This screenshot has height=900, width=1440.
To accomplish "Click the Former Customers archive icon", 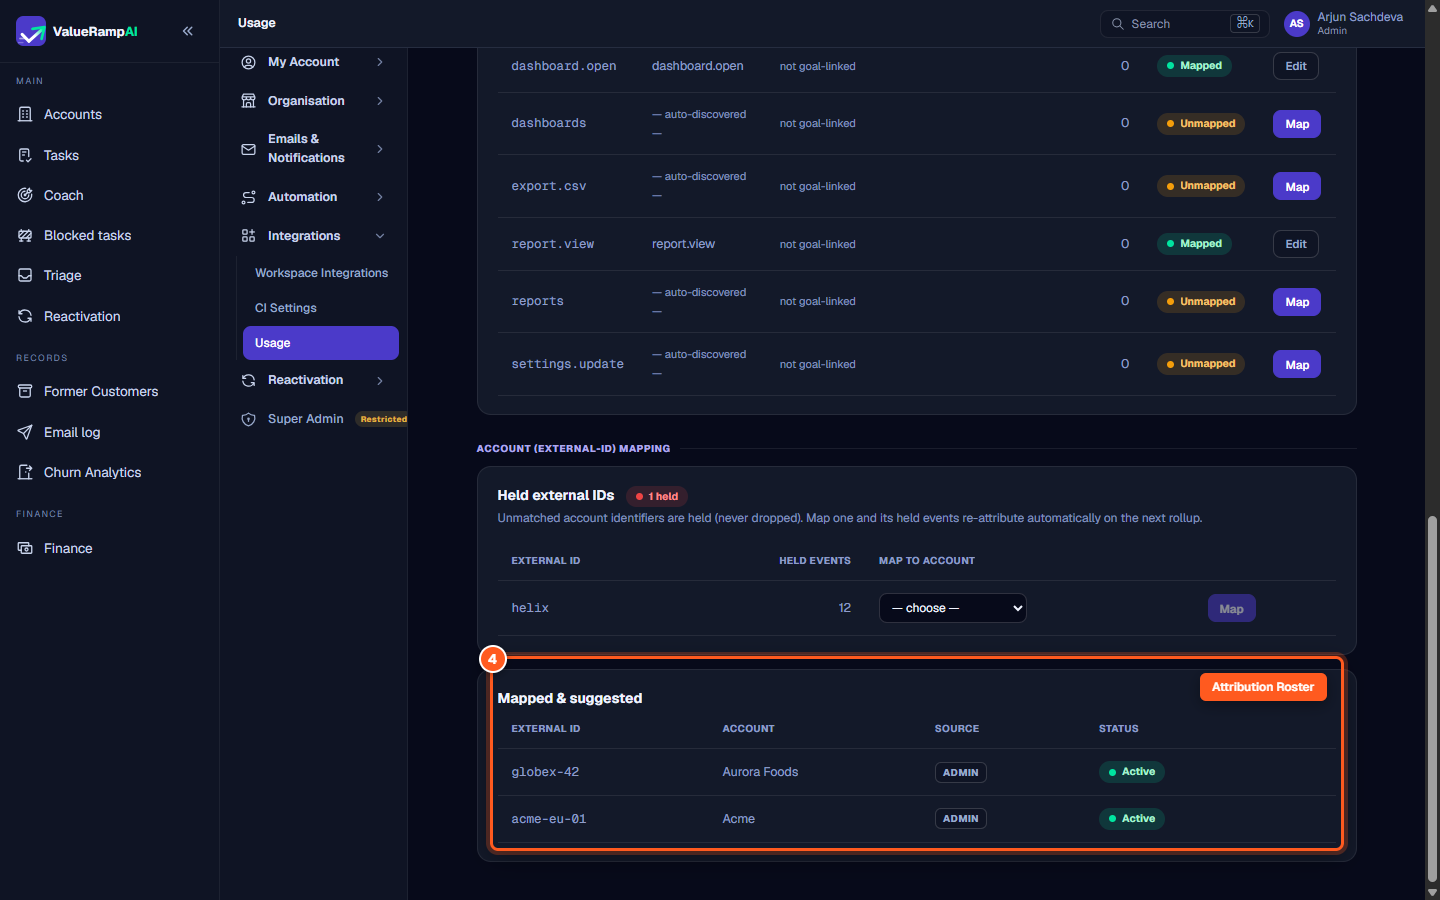I will [25, 391].
